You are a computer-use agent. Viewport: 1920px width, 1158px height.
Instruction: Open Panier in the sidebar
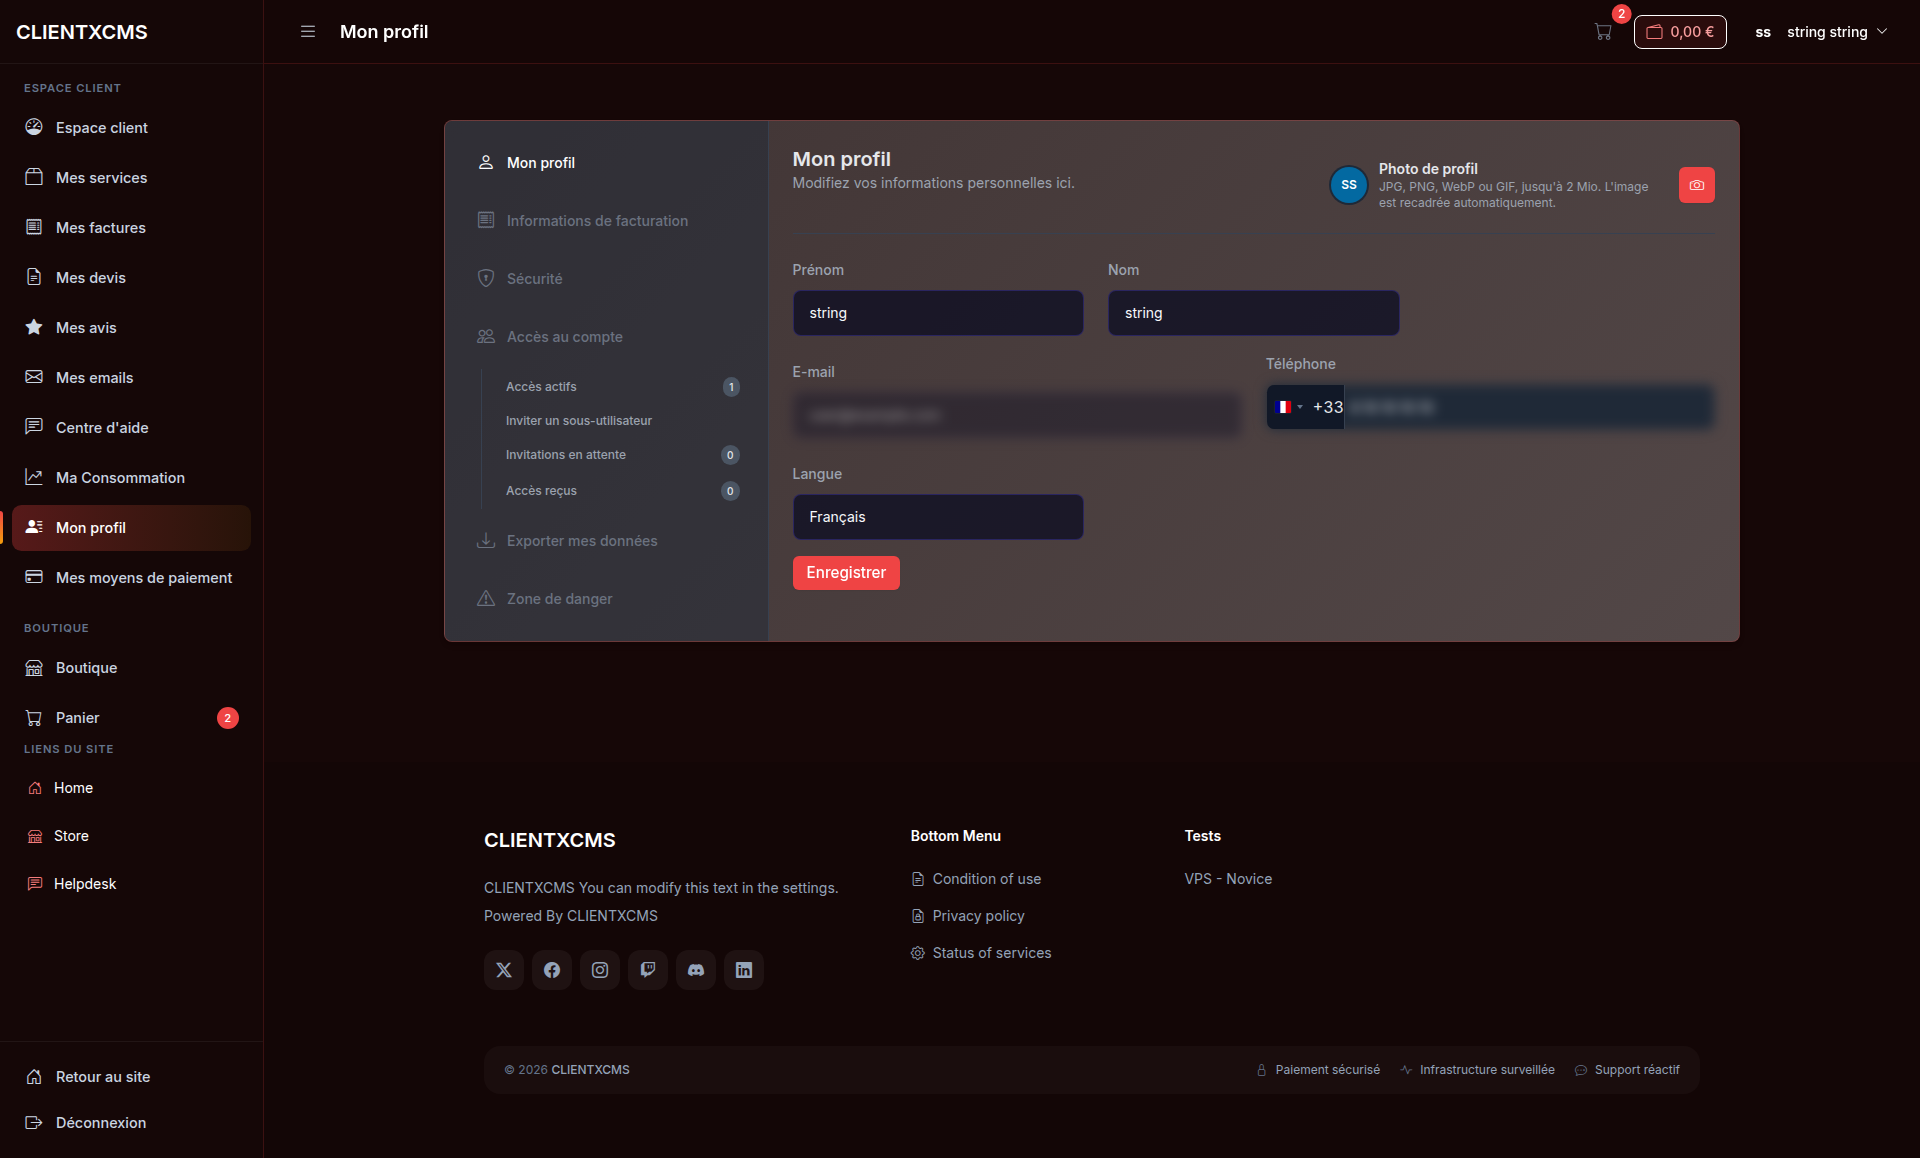[131, 718]
